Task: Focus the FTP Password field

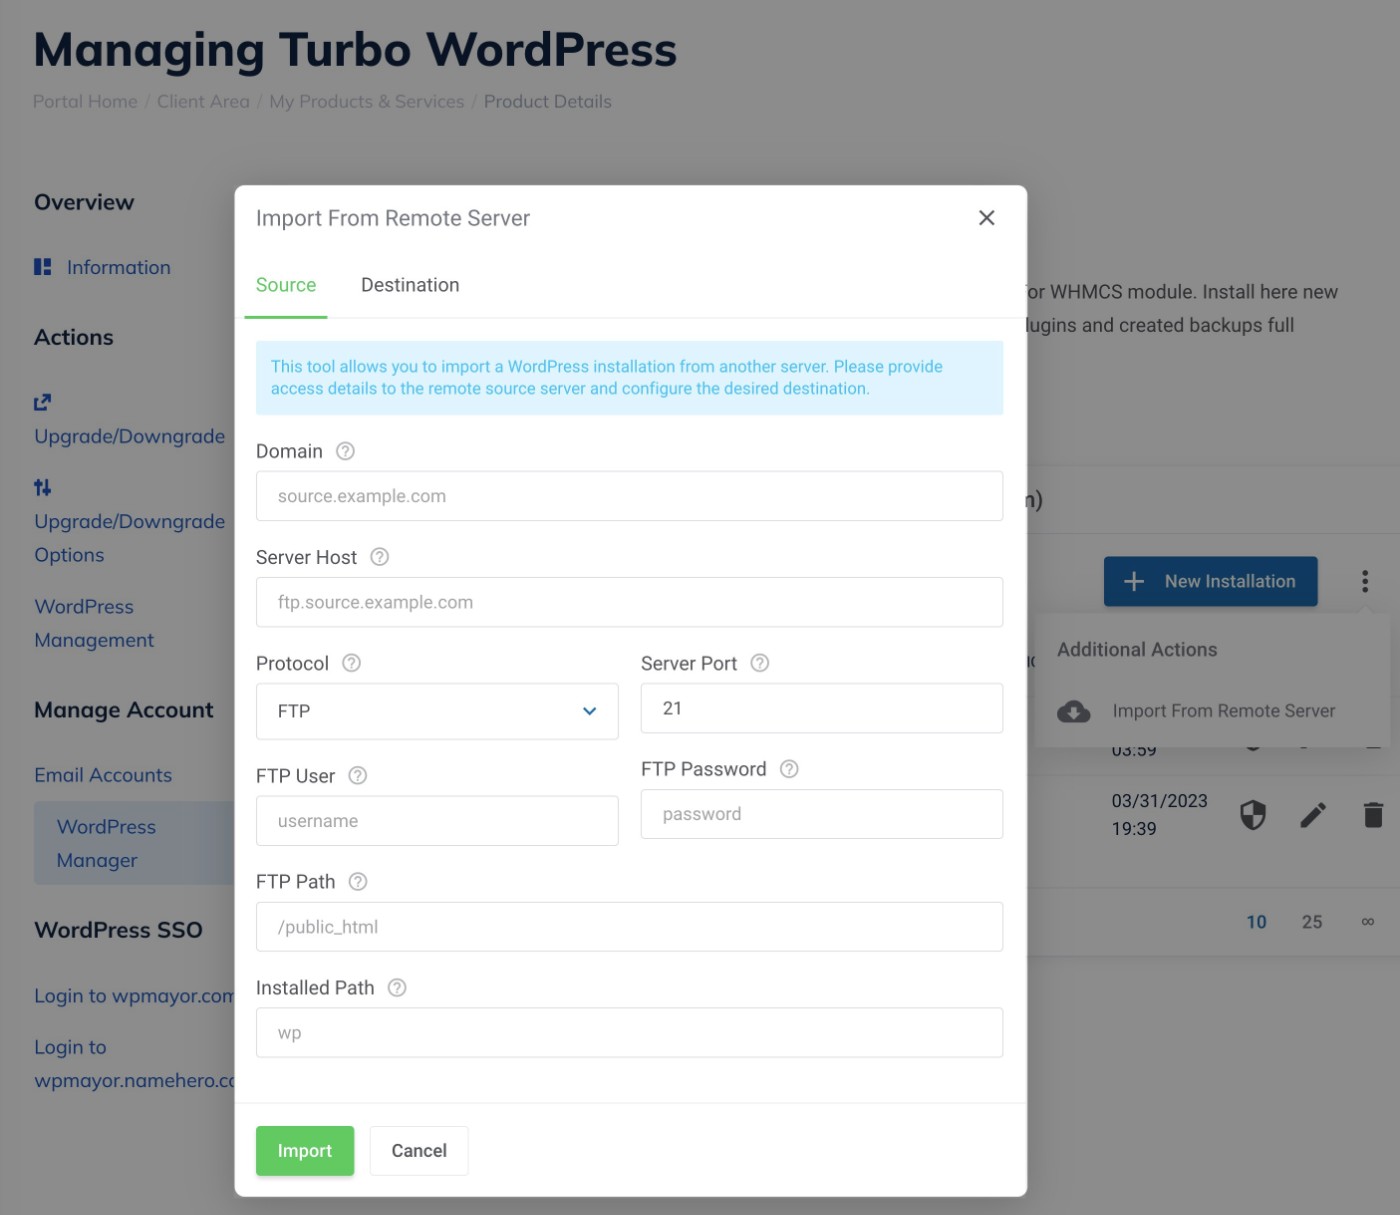Action: [821, 814]
